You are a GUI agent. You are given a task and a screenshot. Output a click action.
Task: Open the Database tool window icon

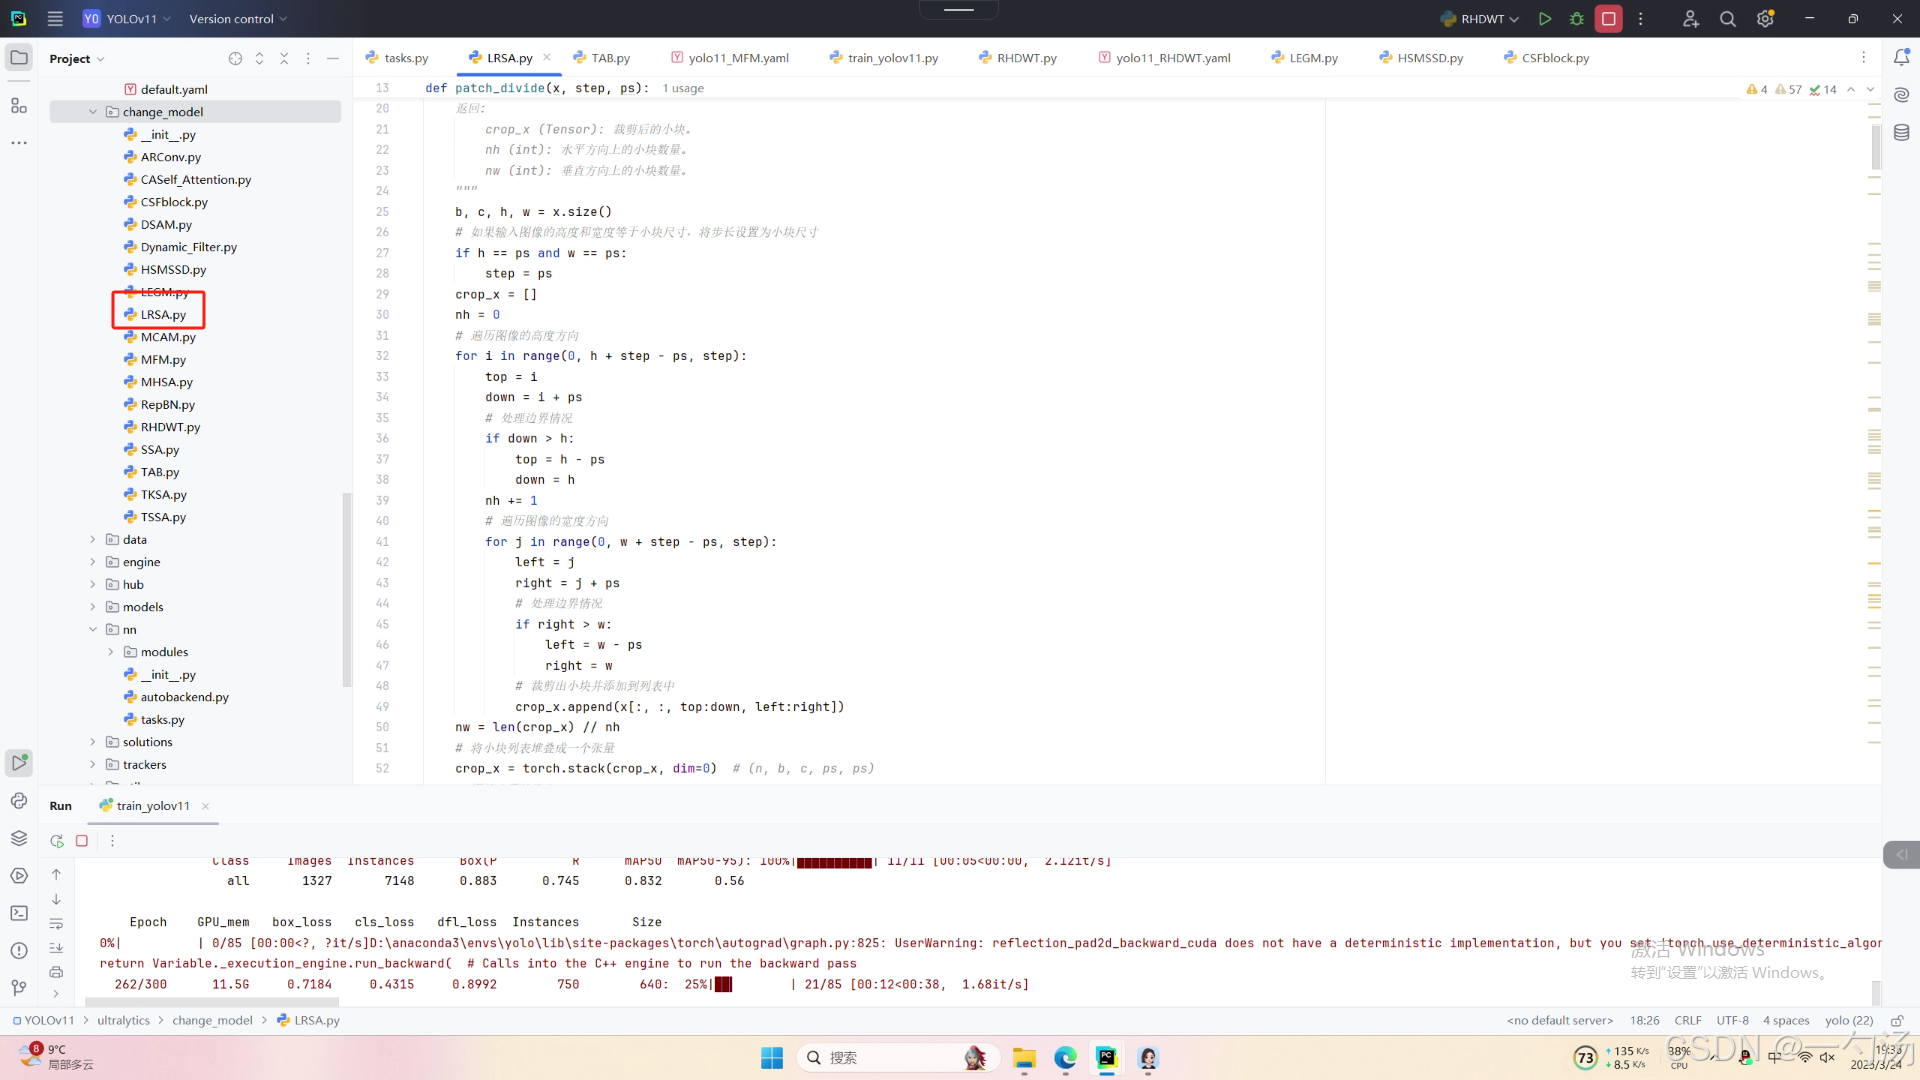coord(1901,132)
